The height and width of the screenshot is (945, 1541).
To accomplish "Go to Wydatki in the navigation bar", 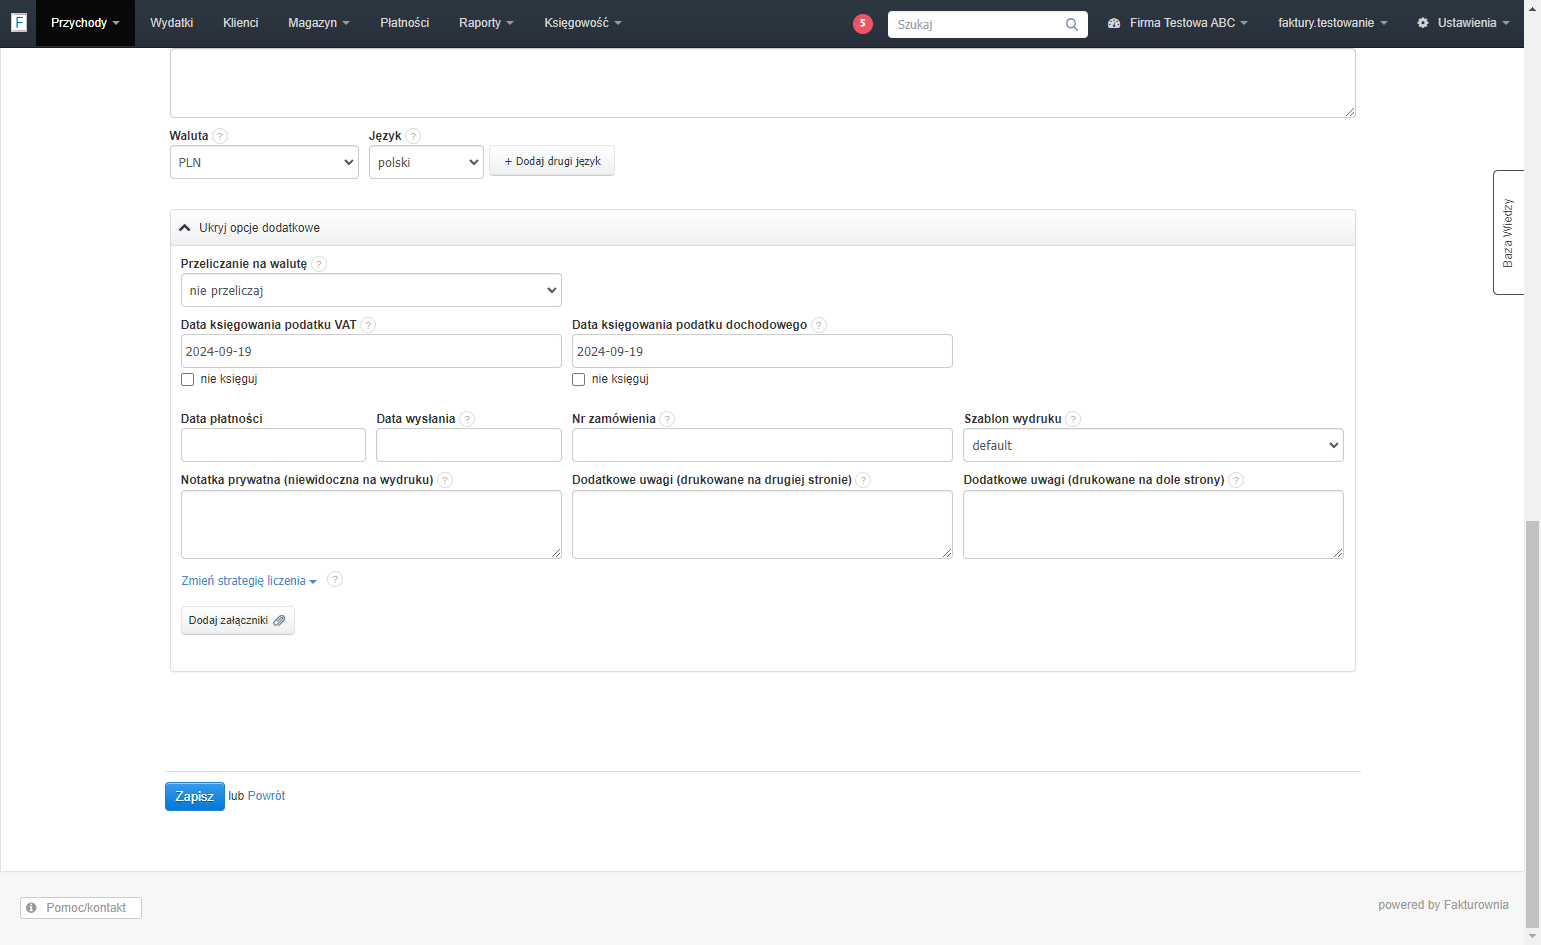I will (x=171, y=23).
